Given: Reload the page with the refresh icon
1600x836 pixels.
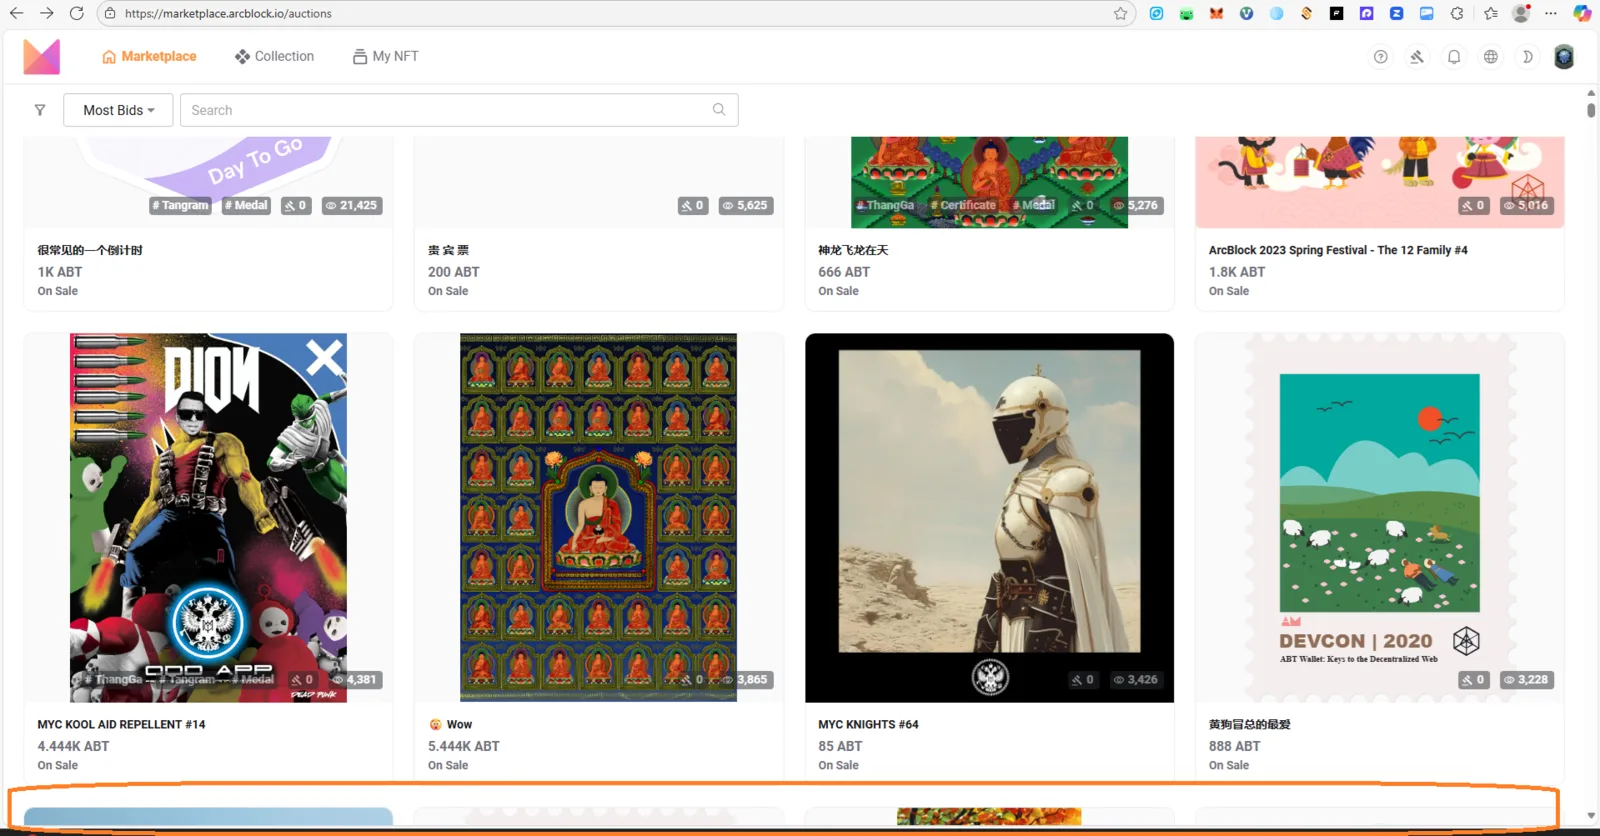Looking at the screenshot, I should click(x=77, y=13).
